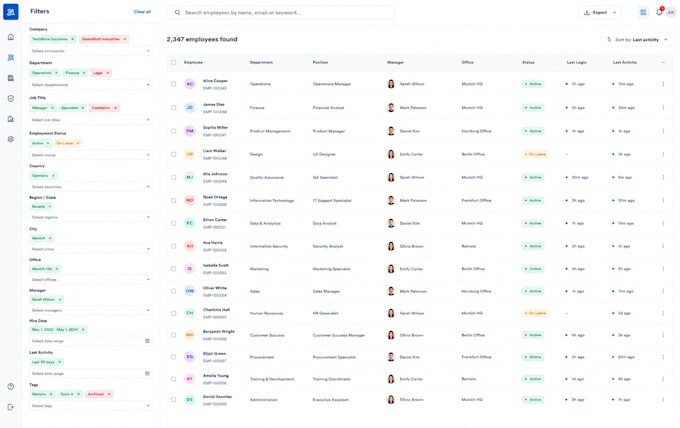Sort by the Last Login column header
Viewport: 680px width, 428px height.
coord(576,62)
